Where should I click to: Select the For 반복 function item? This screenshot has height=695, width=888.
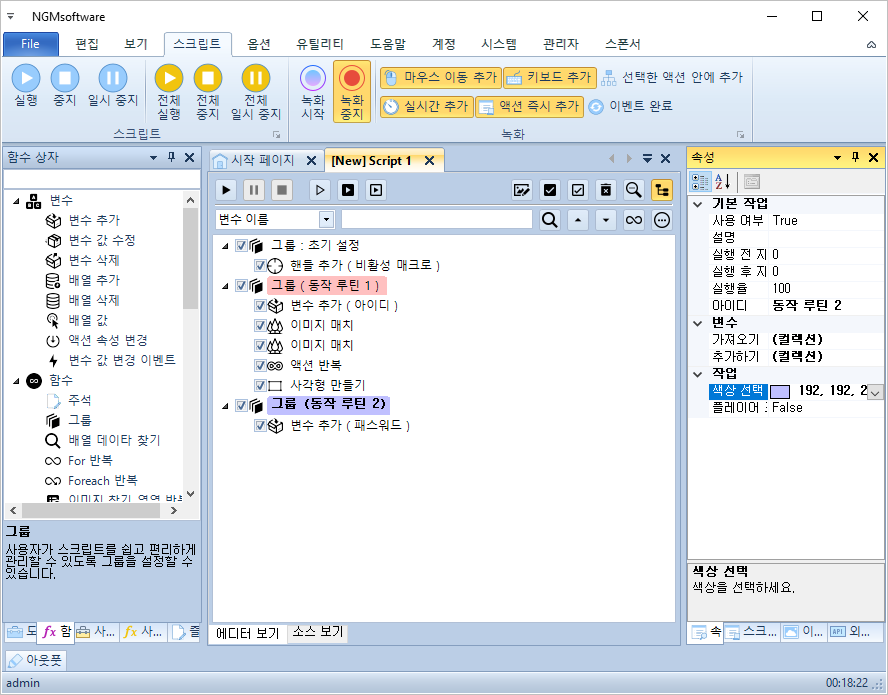(x=90, y=461)
